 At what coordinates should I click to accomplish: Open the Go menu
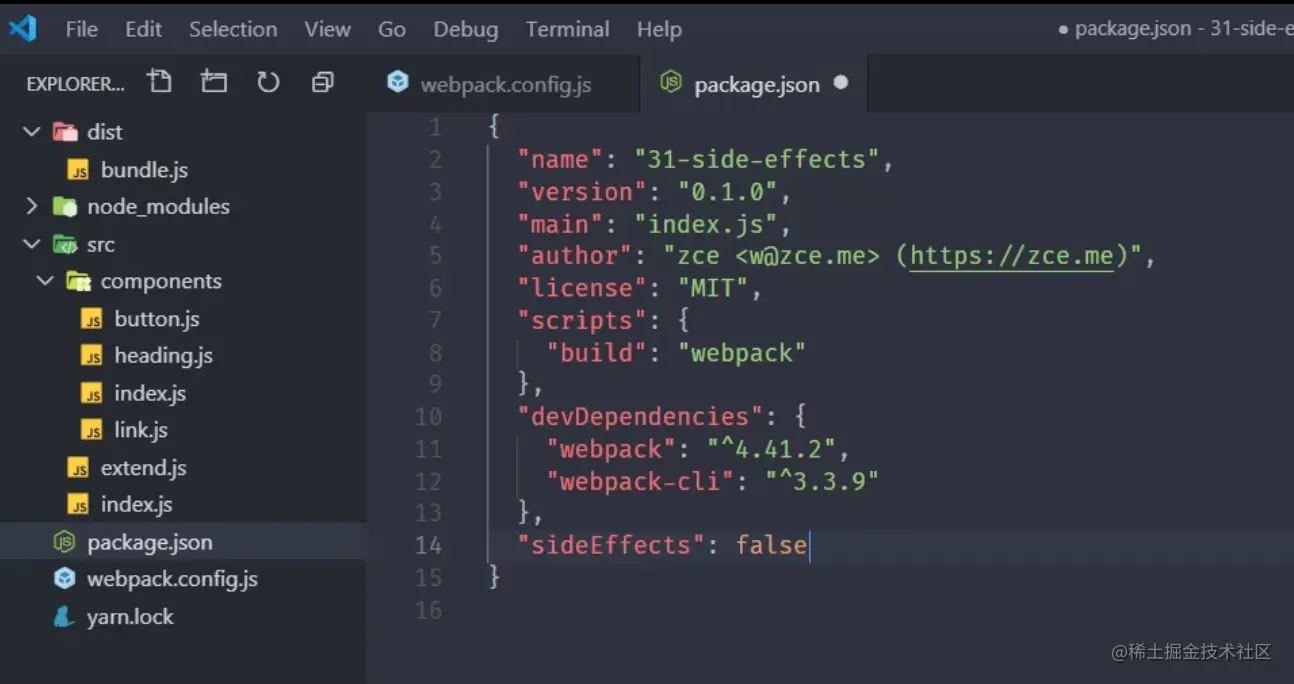tap(392, 29)
